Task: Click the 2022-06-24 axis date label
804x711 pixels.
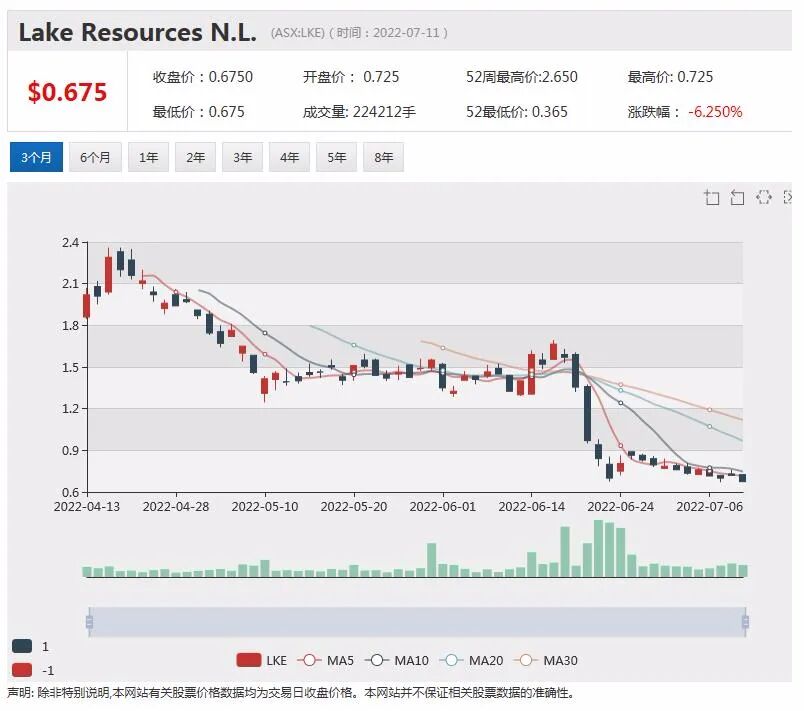Action: coord(620,506)
